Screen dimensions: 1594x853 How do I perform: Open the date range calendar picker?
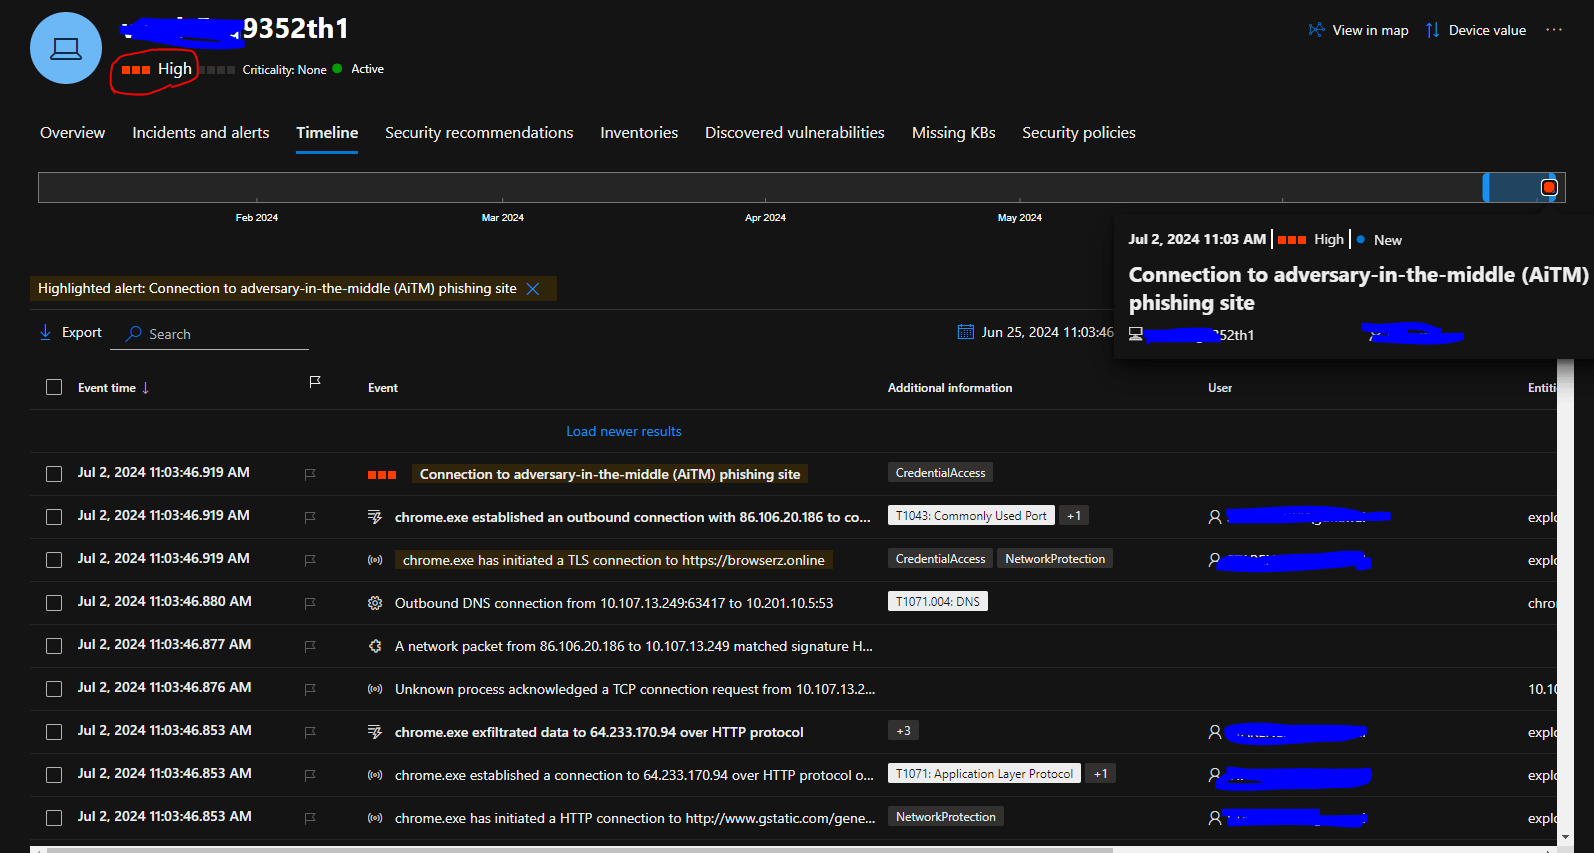965,332
